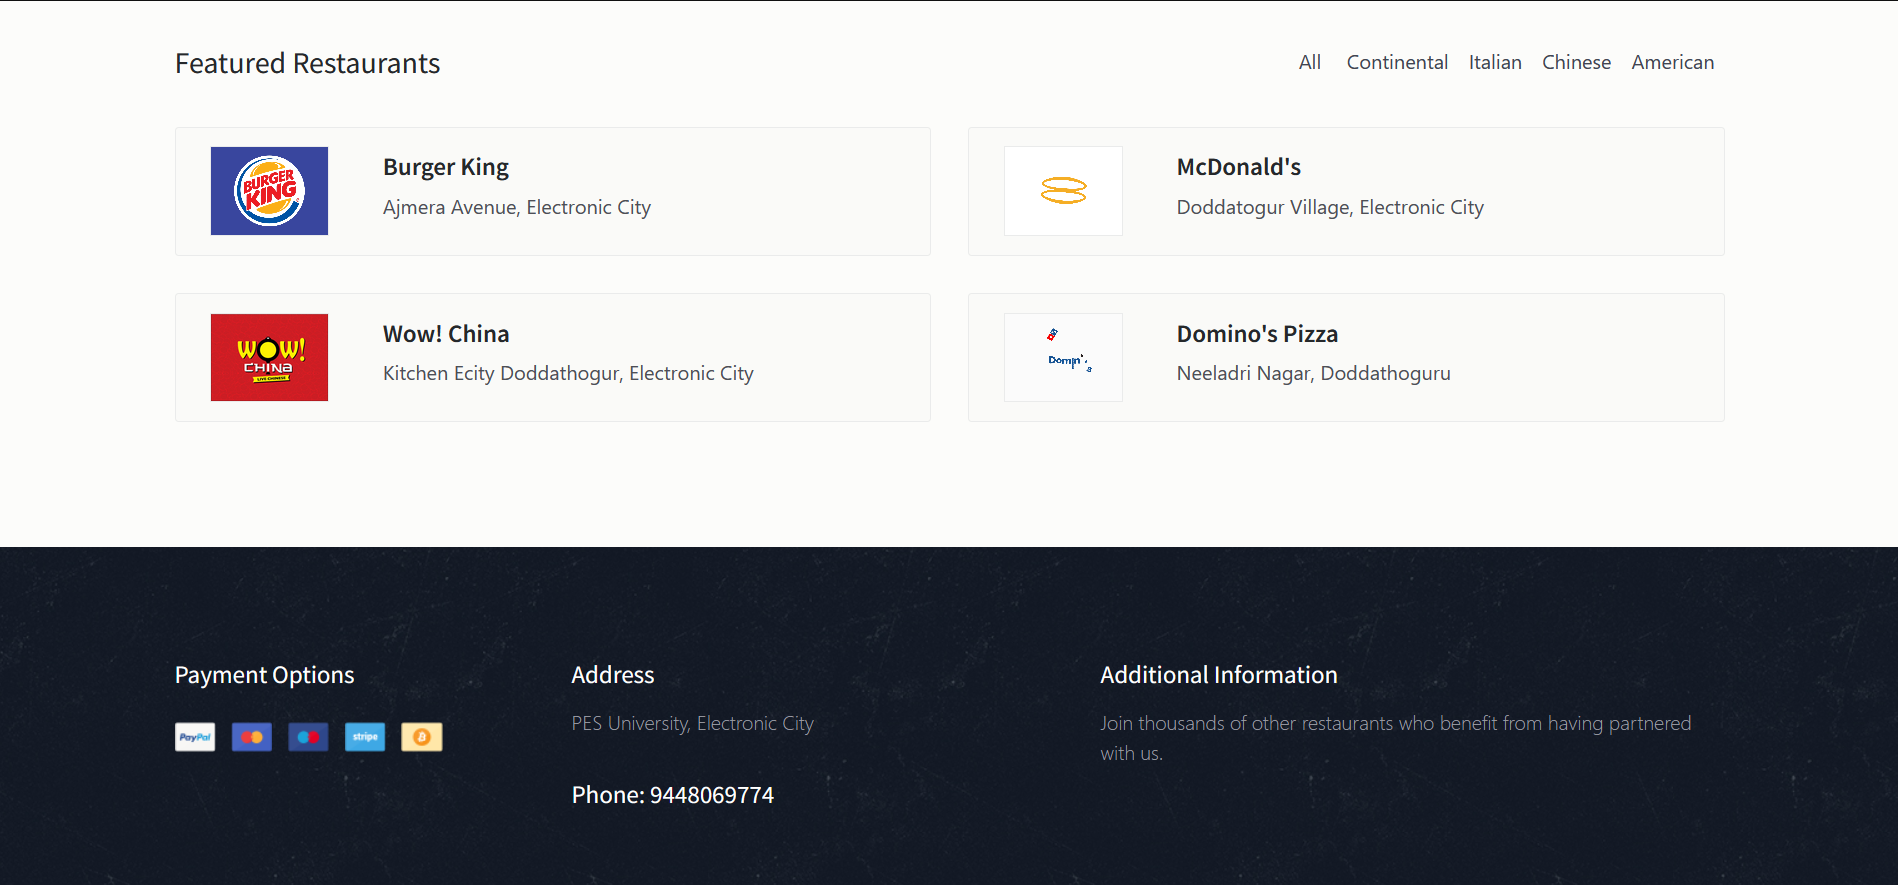Select the Mastercard payment icon
This screenshot has height=885, width=1898.
252,737
